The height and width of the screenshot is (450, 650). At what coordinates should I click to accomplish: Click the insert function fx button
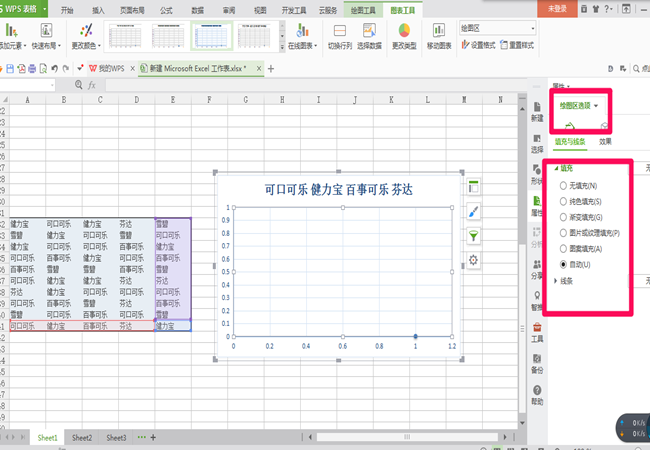tap(92, 85)
